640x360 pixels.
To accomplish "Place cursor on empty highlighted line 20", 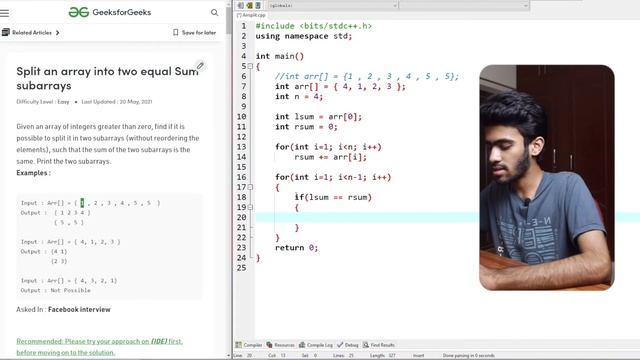I will pos(367,217).
